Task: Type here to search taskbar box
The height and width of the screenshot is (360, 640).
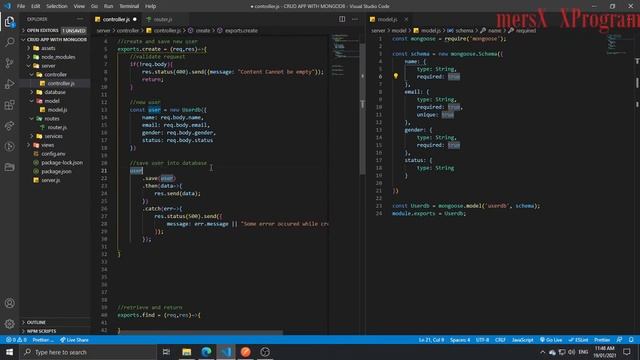Action: 88,352
